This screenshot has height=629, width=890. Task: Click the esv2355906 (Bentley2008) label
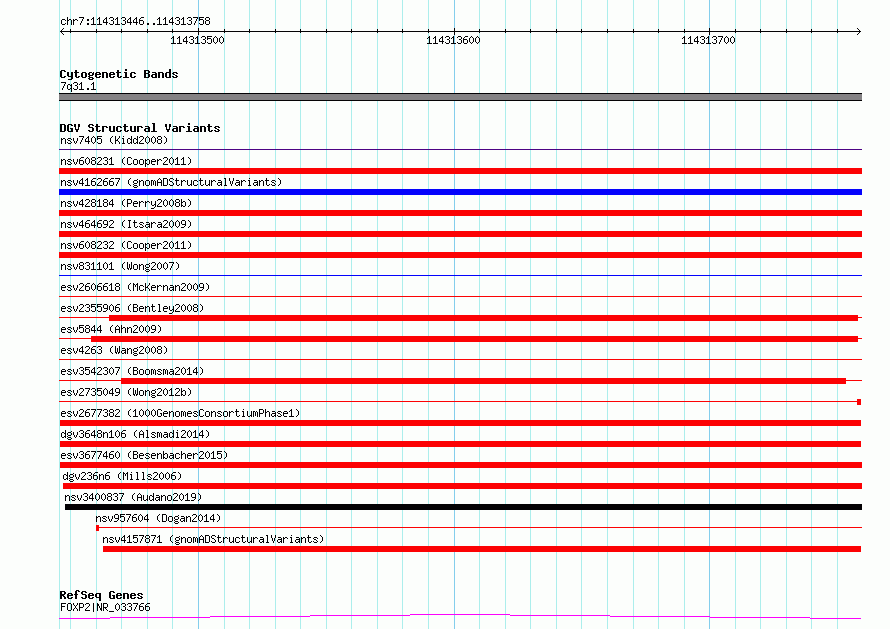click(132, 308)
